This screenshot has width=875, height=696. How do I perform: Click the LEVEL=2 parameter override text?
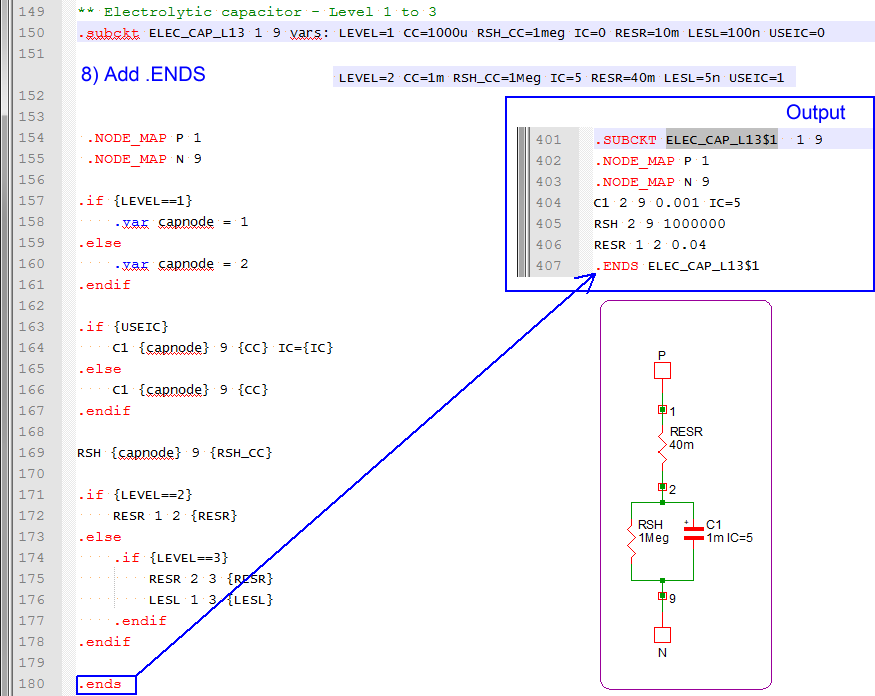pos(364,78)
